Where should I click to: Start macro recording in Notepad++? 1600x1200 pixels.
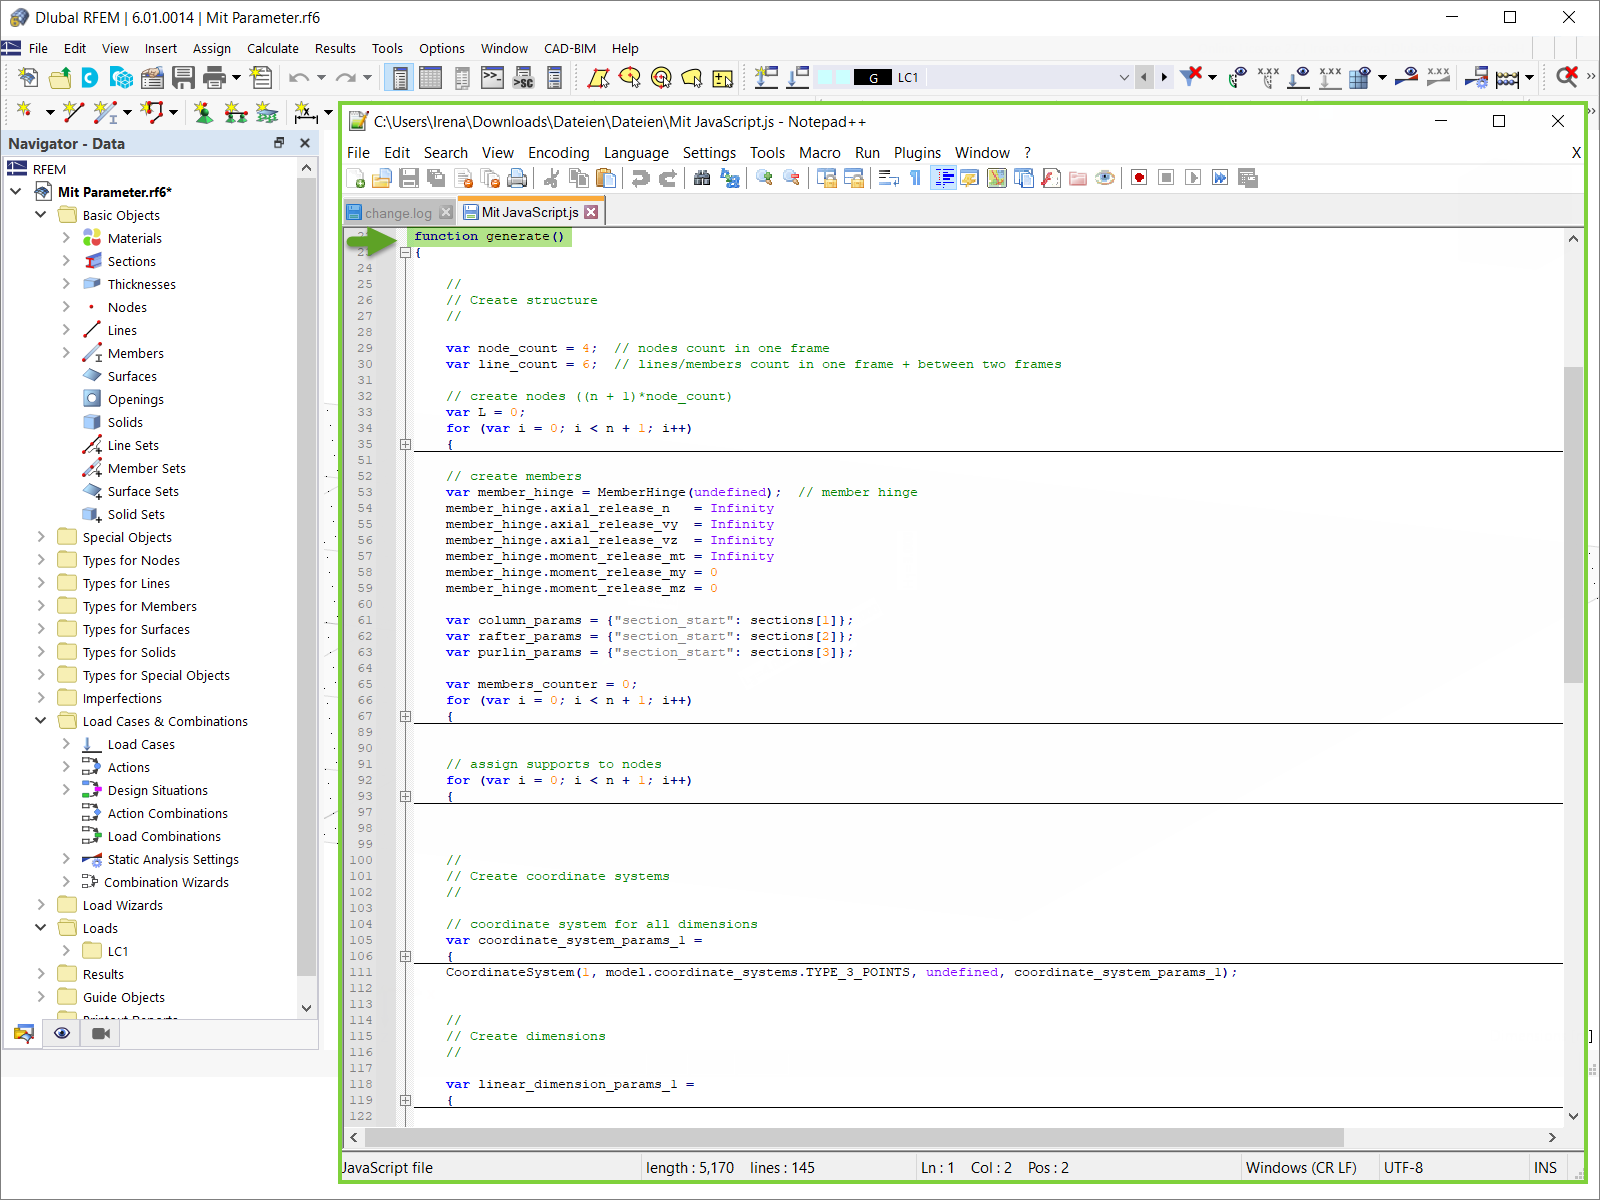1139,177
